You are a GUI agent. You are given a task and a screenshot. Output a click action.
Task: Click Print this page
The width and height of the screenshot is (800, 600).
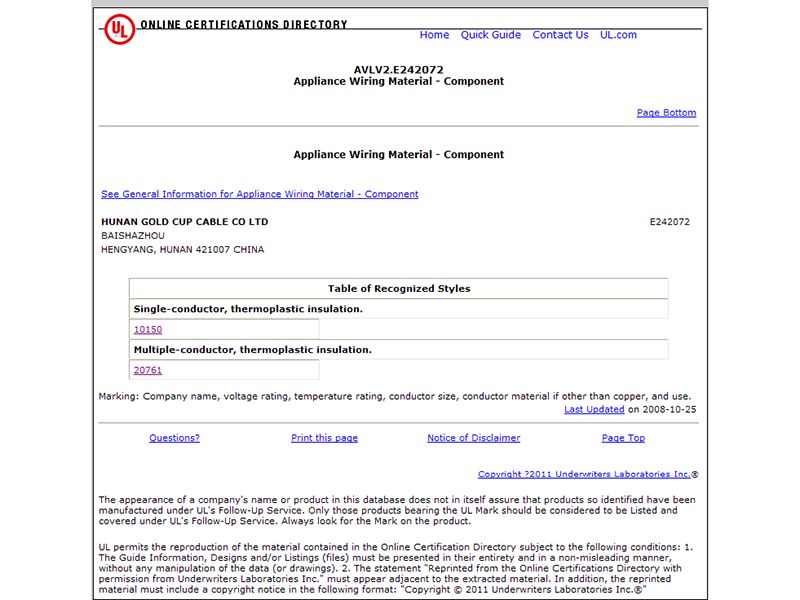[324, 438]
